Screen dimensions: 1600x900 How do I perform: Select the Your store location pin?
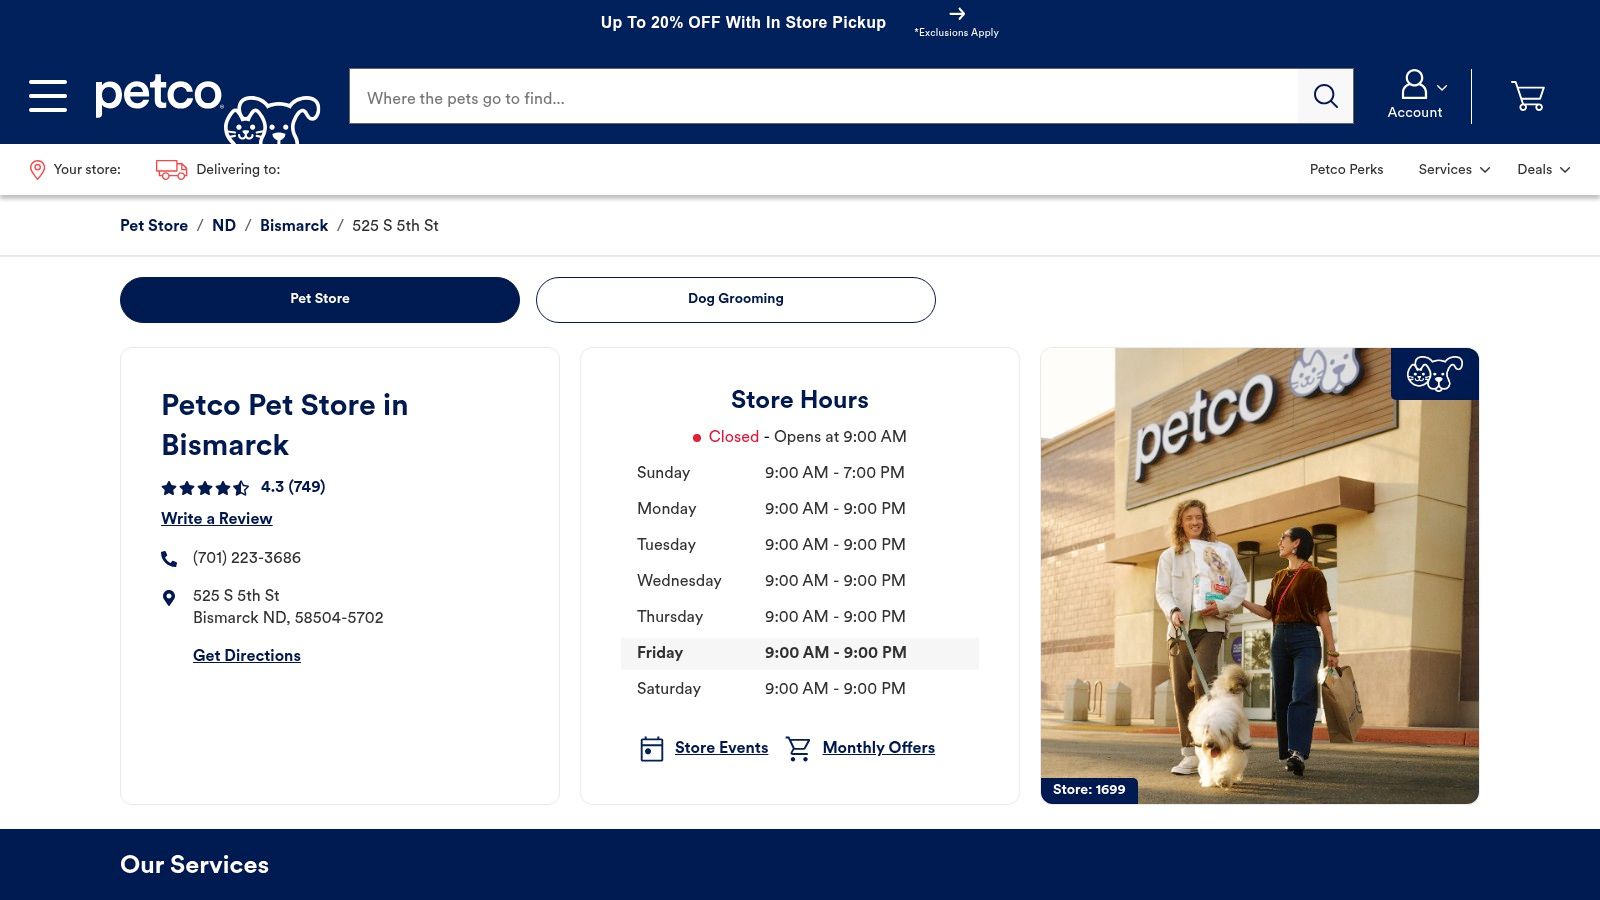[x=37, y=170]
